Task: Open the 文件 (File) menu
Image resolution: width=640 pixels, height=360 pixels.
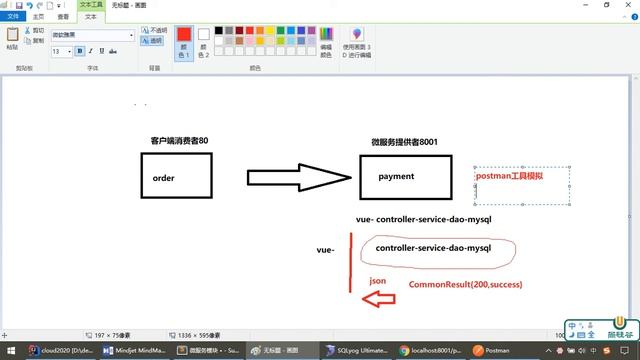Action: (13, 17)
